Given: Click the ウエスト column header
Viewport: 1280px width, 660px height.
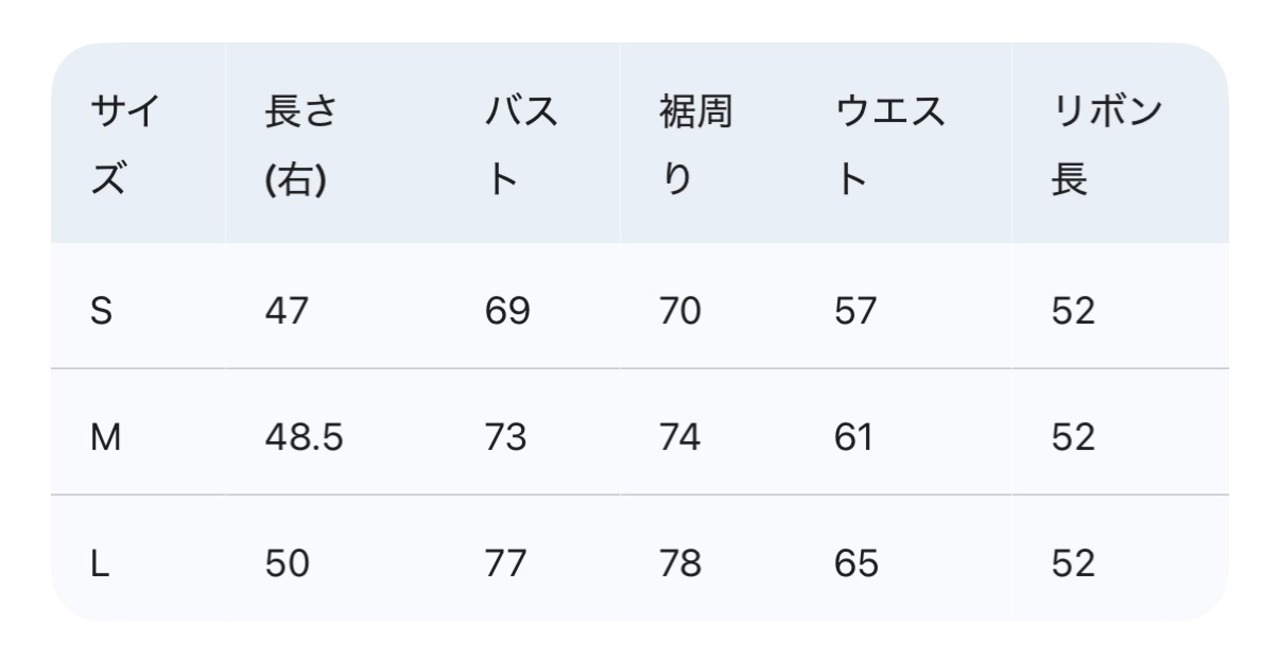Looking at the screenshot, I should coord(889,146).
